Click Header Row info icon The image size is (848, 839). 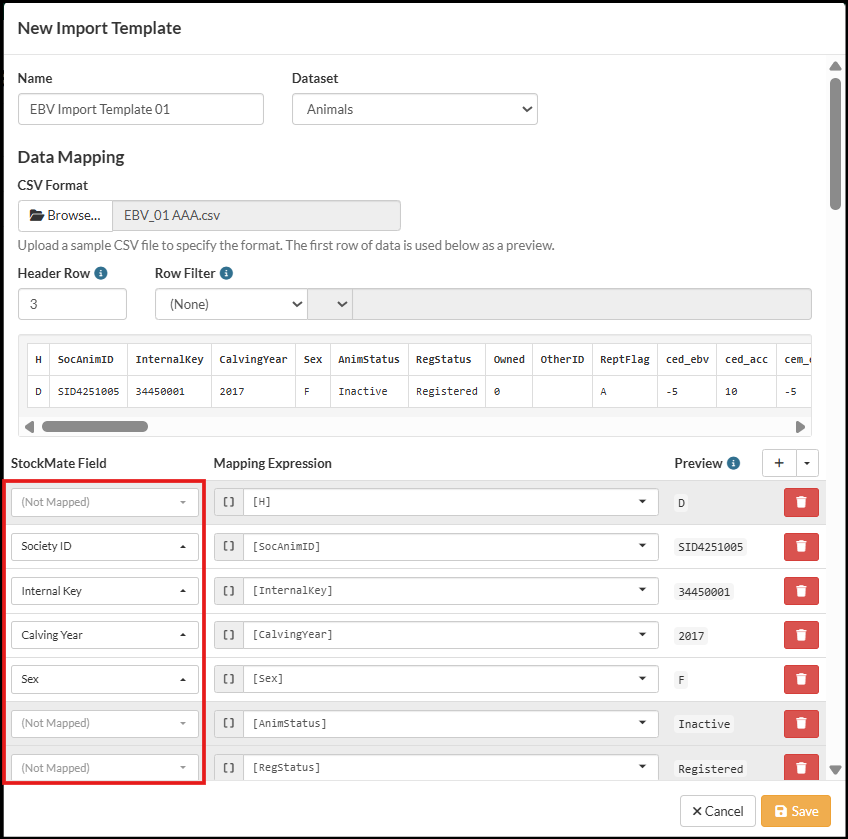coord(101,273)
